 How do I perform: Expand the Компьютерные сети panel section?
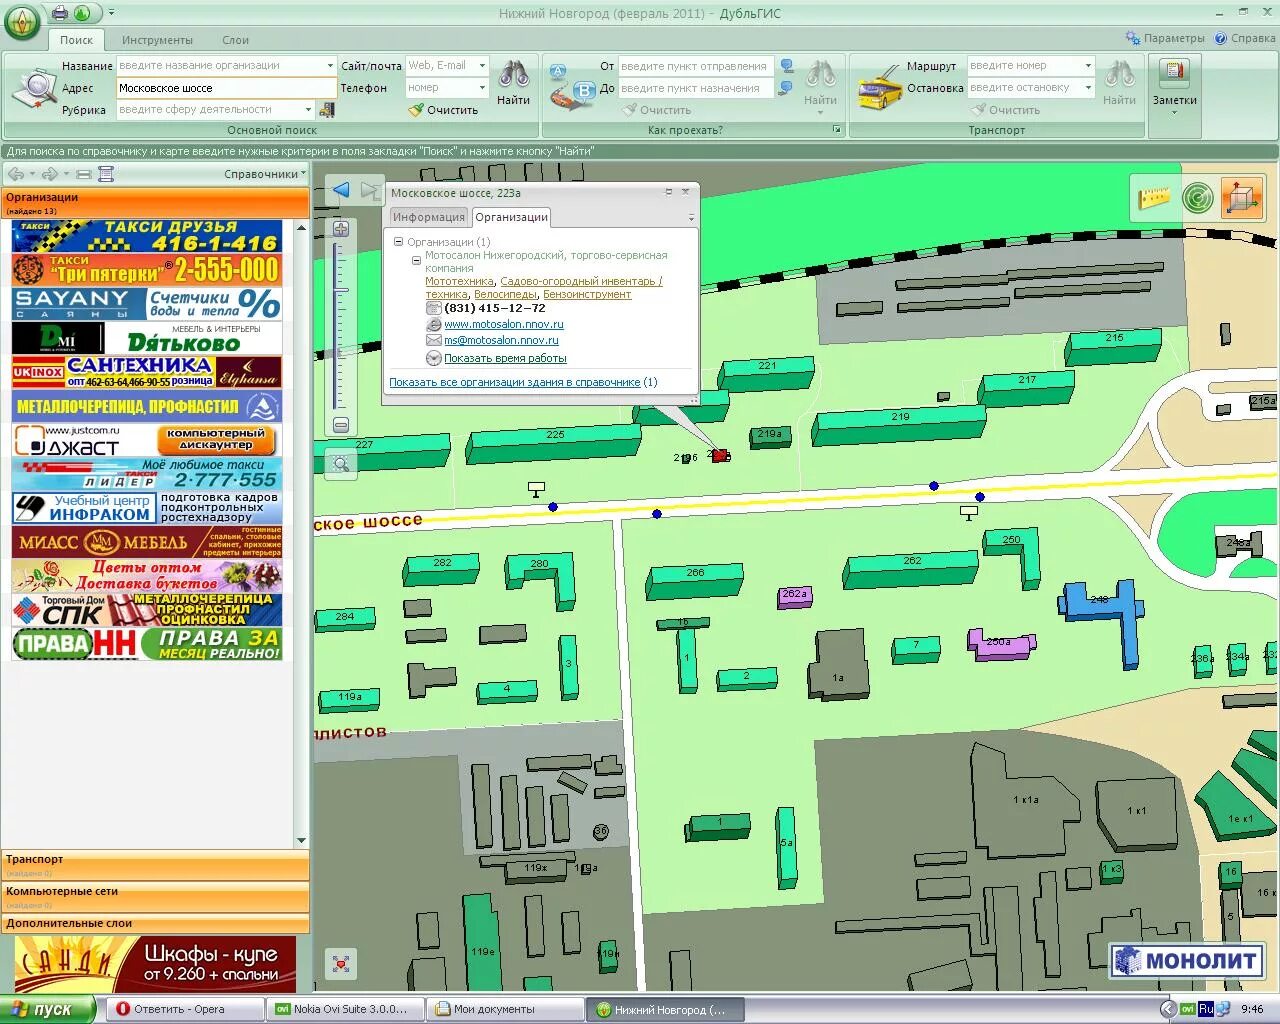155,897
